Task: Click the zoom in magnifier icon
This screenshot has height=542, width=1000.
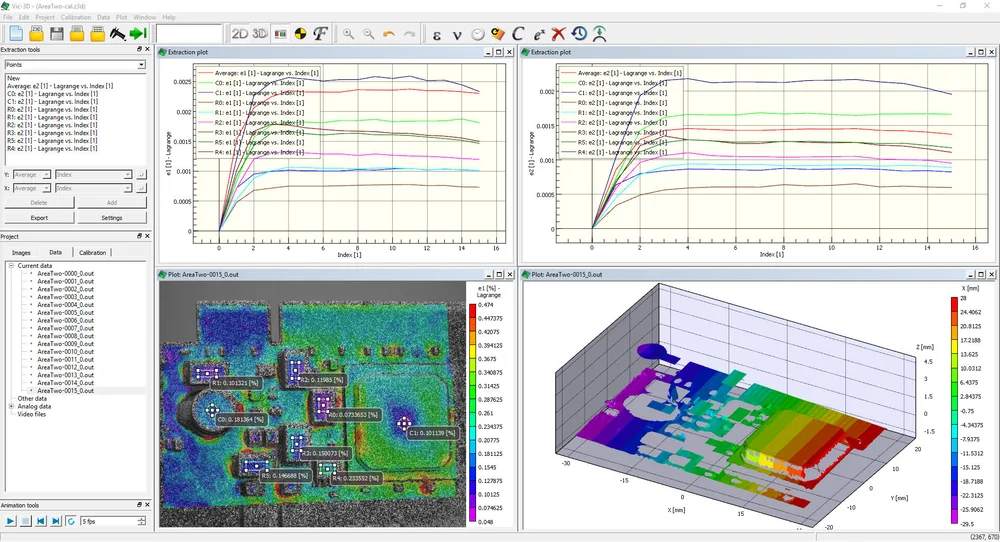Action: click(349, 34)
